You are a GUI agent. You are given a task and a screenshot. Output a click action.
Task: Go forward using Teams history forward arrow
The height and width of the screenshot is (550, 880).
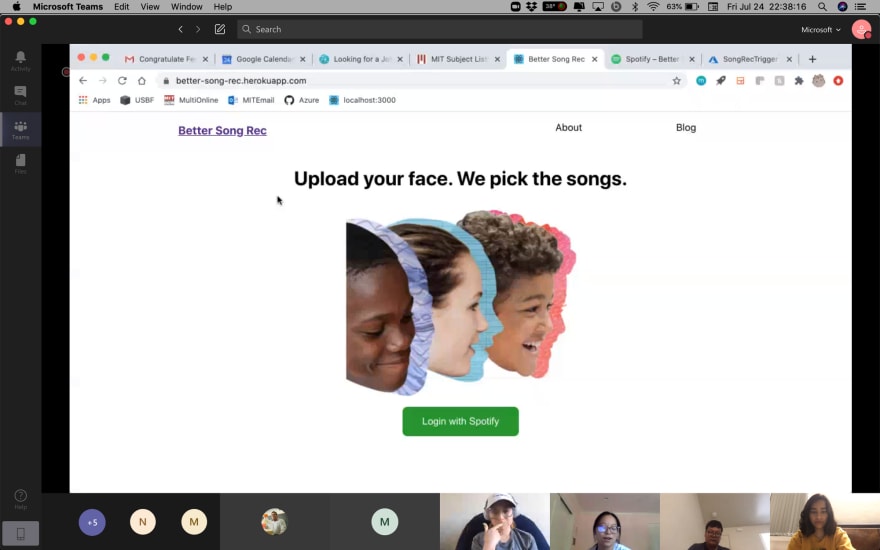coord(198,29)
